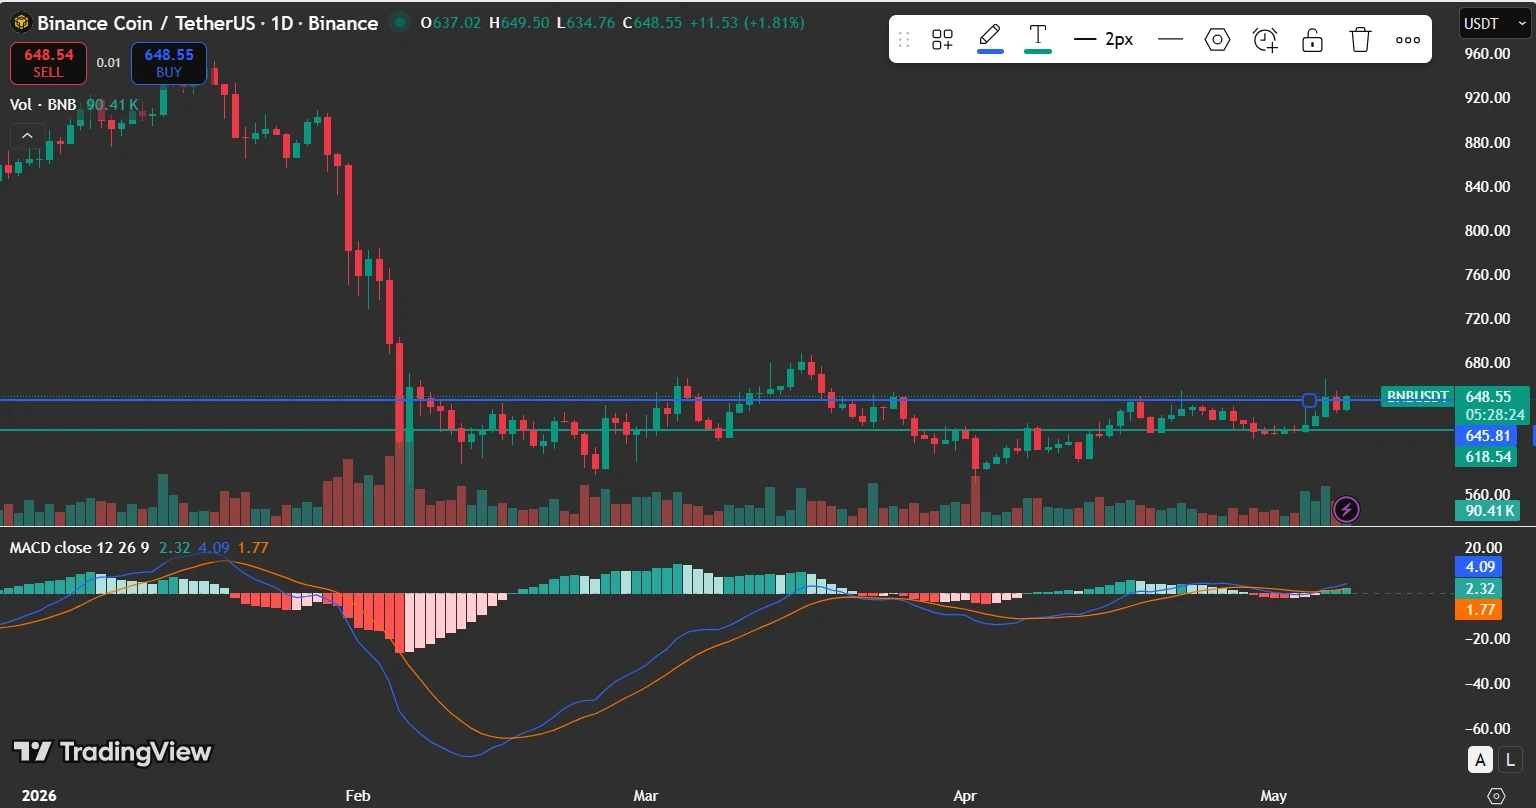Click the 0.01 spread value
Viewport: 1536px width, 808px height.
tap(109, 63)
